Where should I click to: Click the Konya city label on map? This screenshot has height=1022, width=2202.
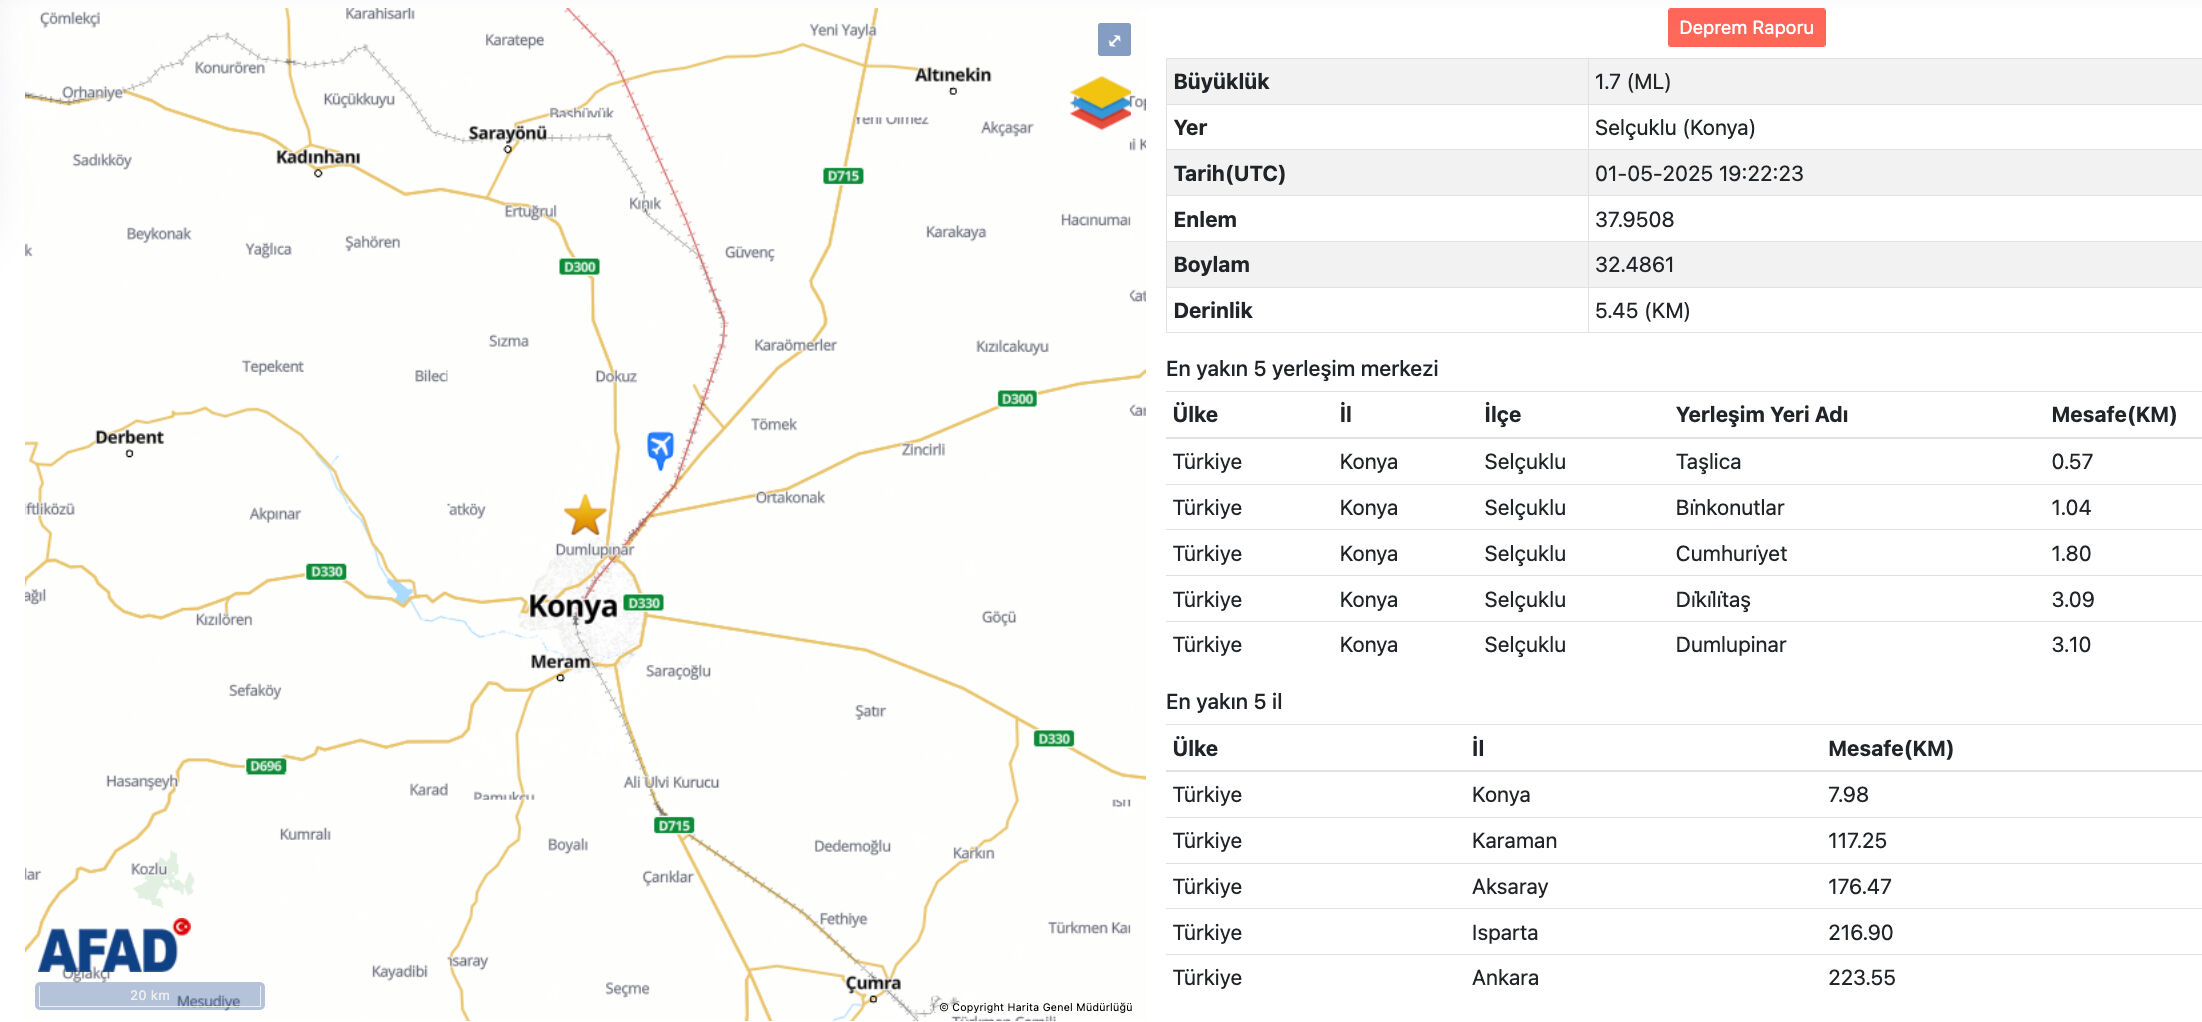tap(572, 606)
